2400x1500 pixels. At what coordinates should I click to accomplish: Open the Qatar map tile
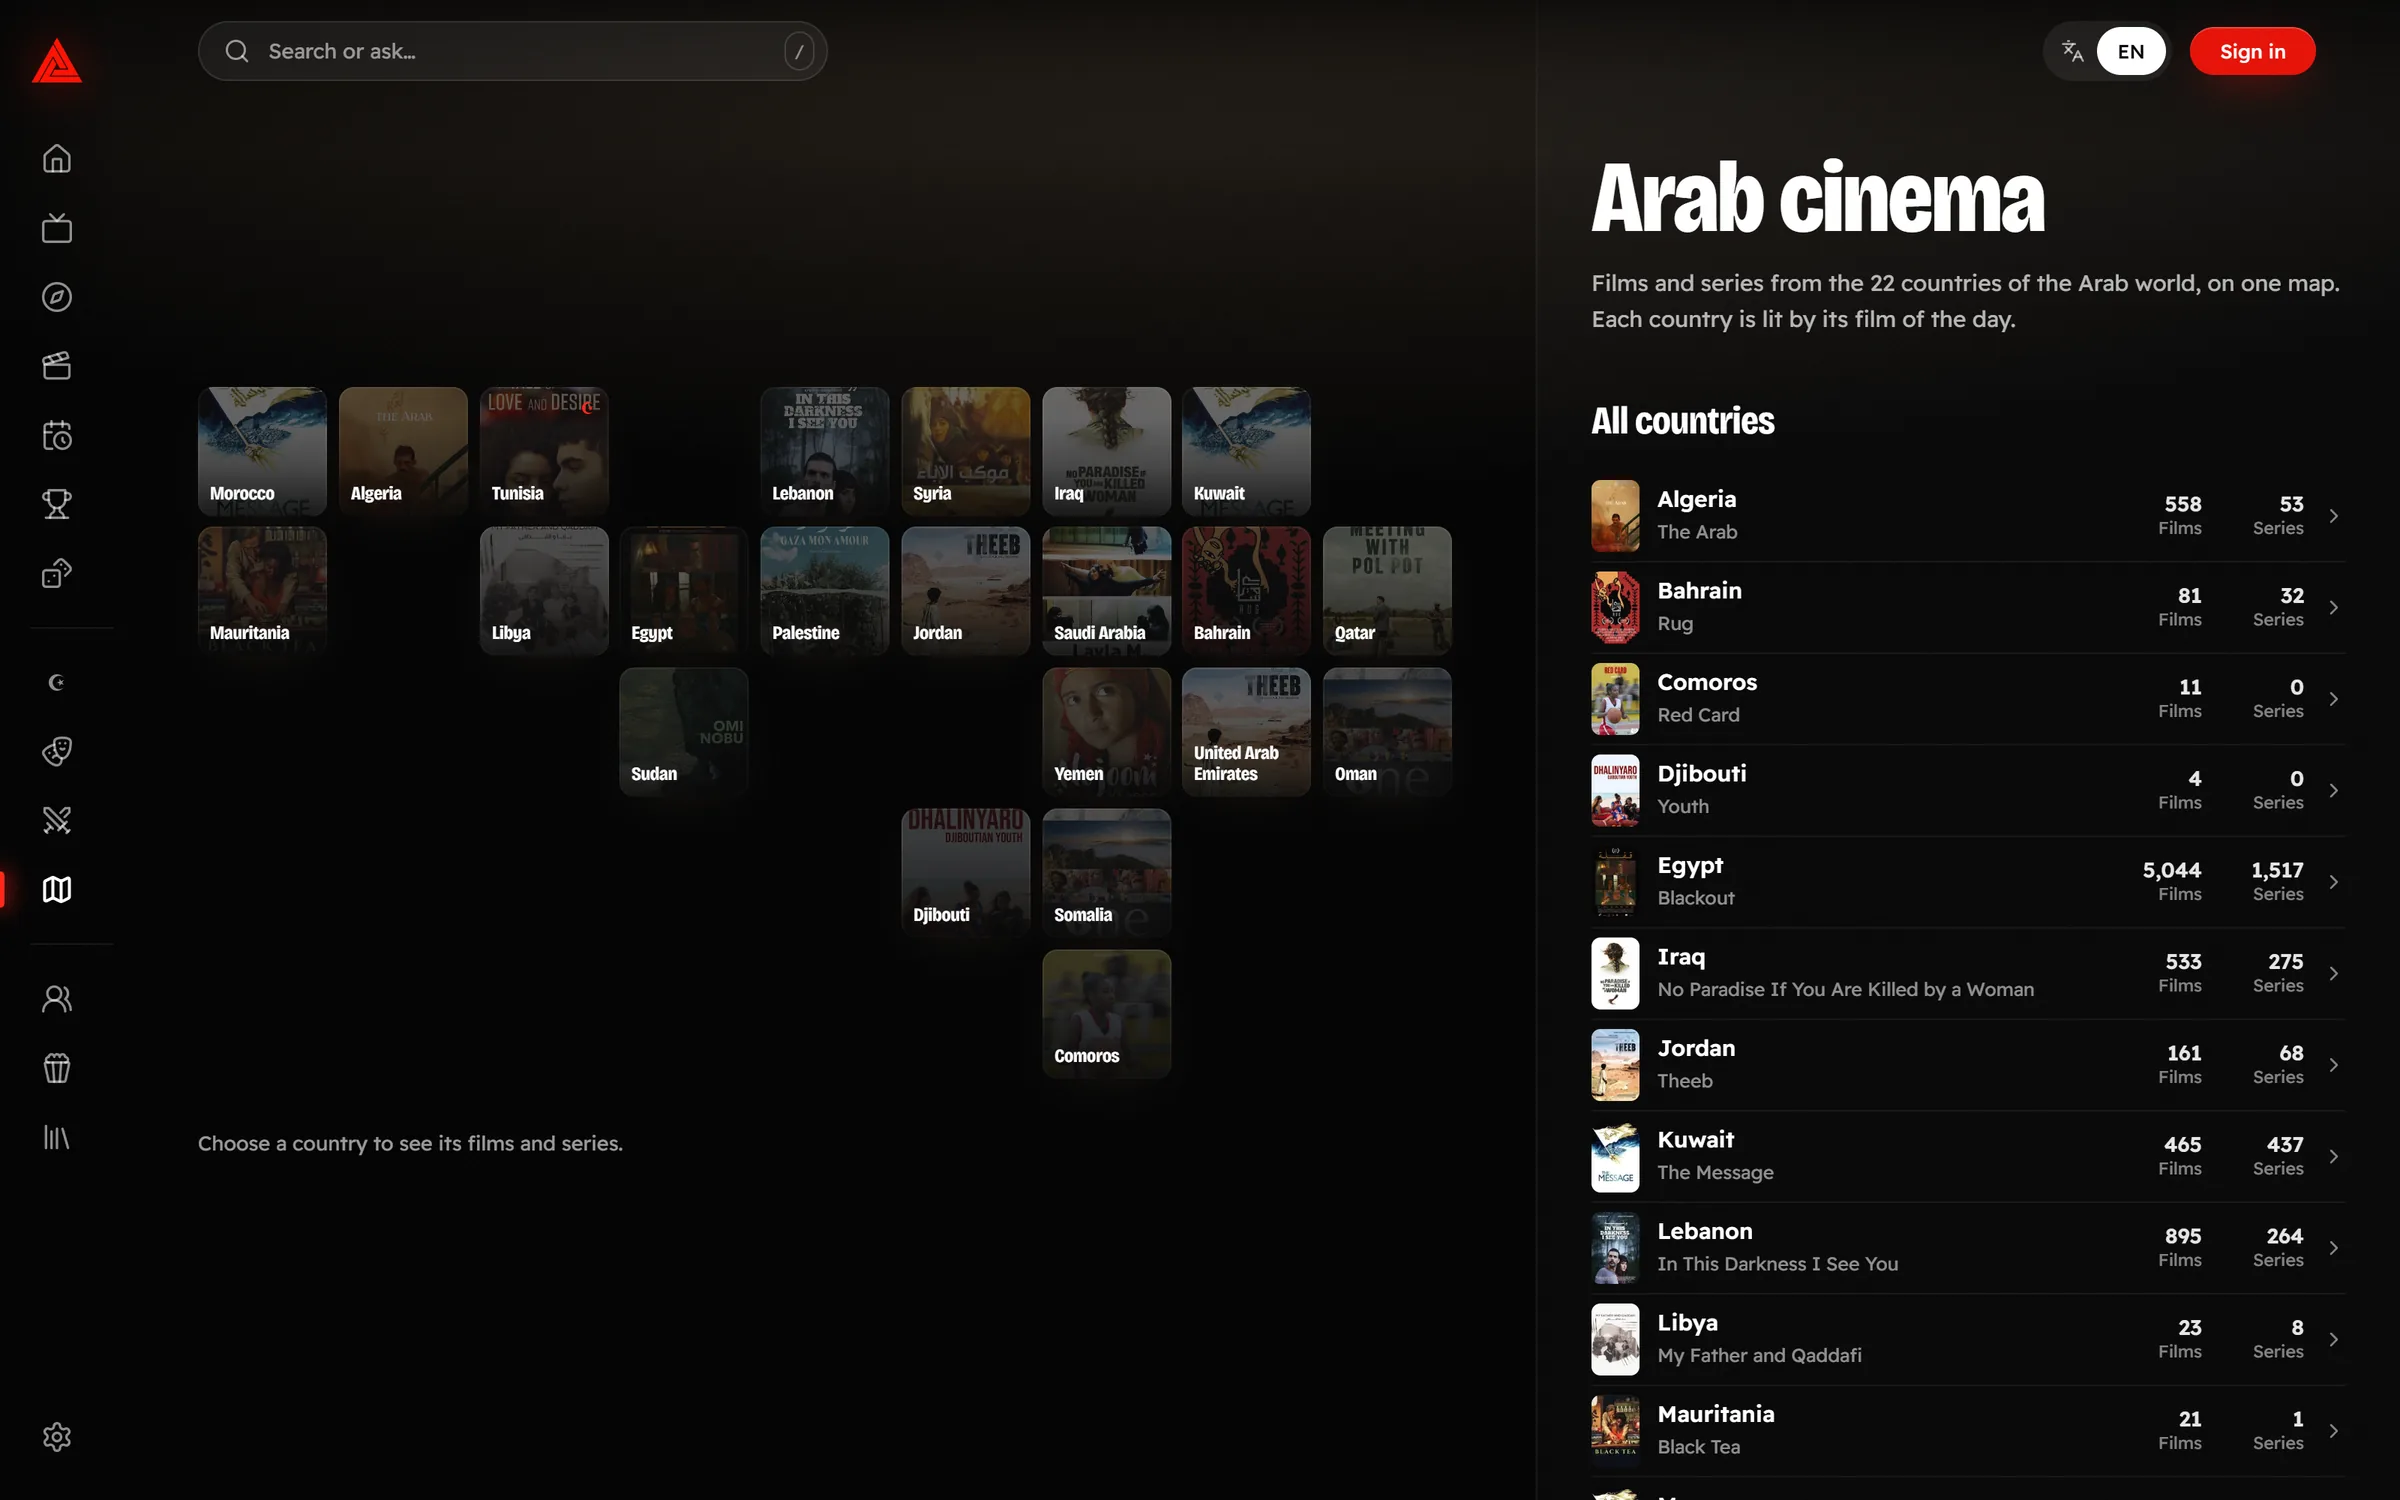coord(1387,591)
